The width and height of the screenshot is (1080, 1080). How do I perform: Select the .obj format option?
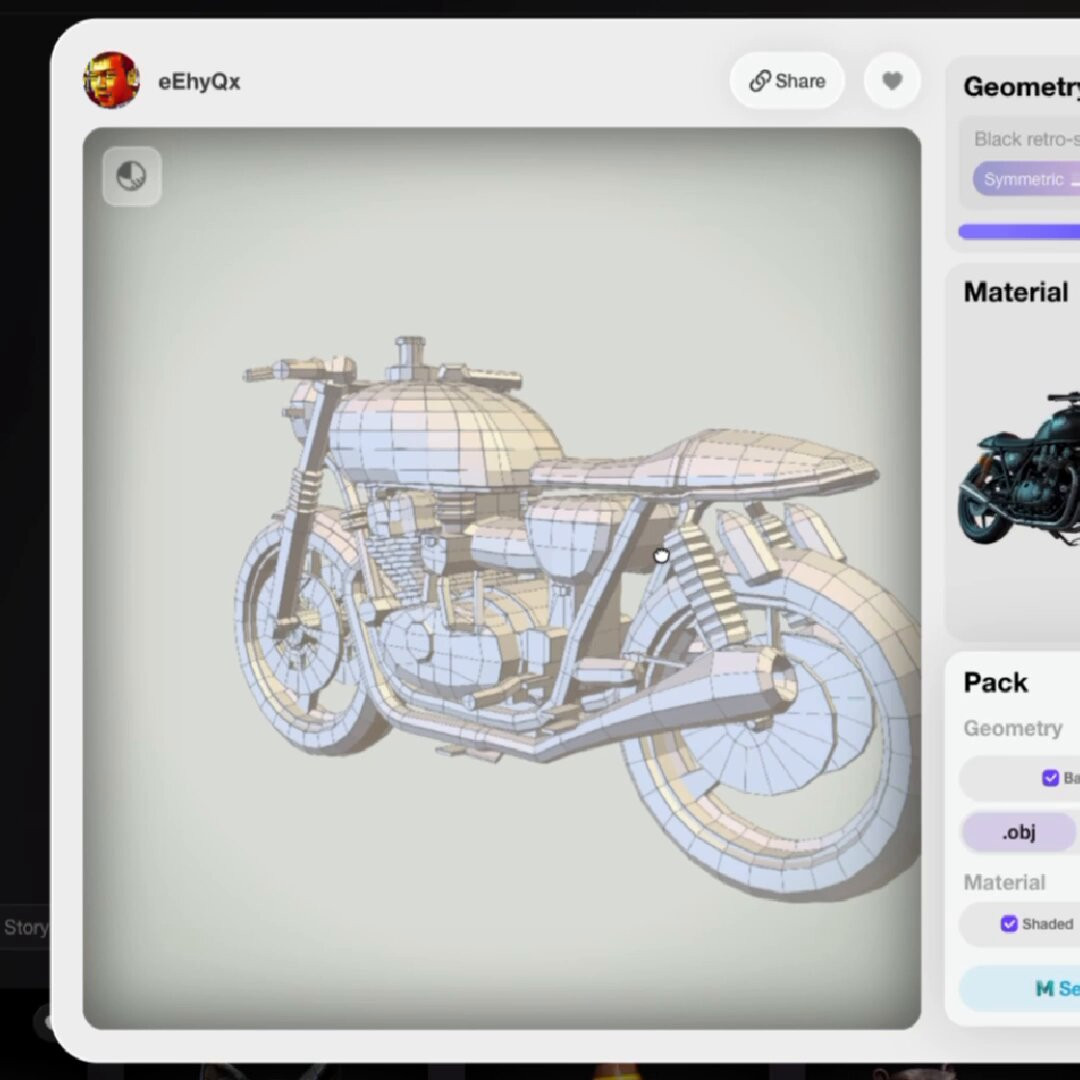coord(1019,832)
